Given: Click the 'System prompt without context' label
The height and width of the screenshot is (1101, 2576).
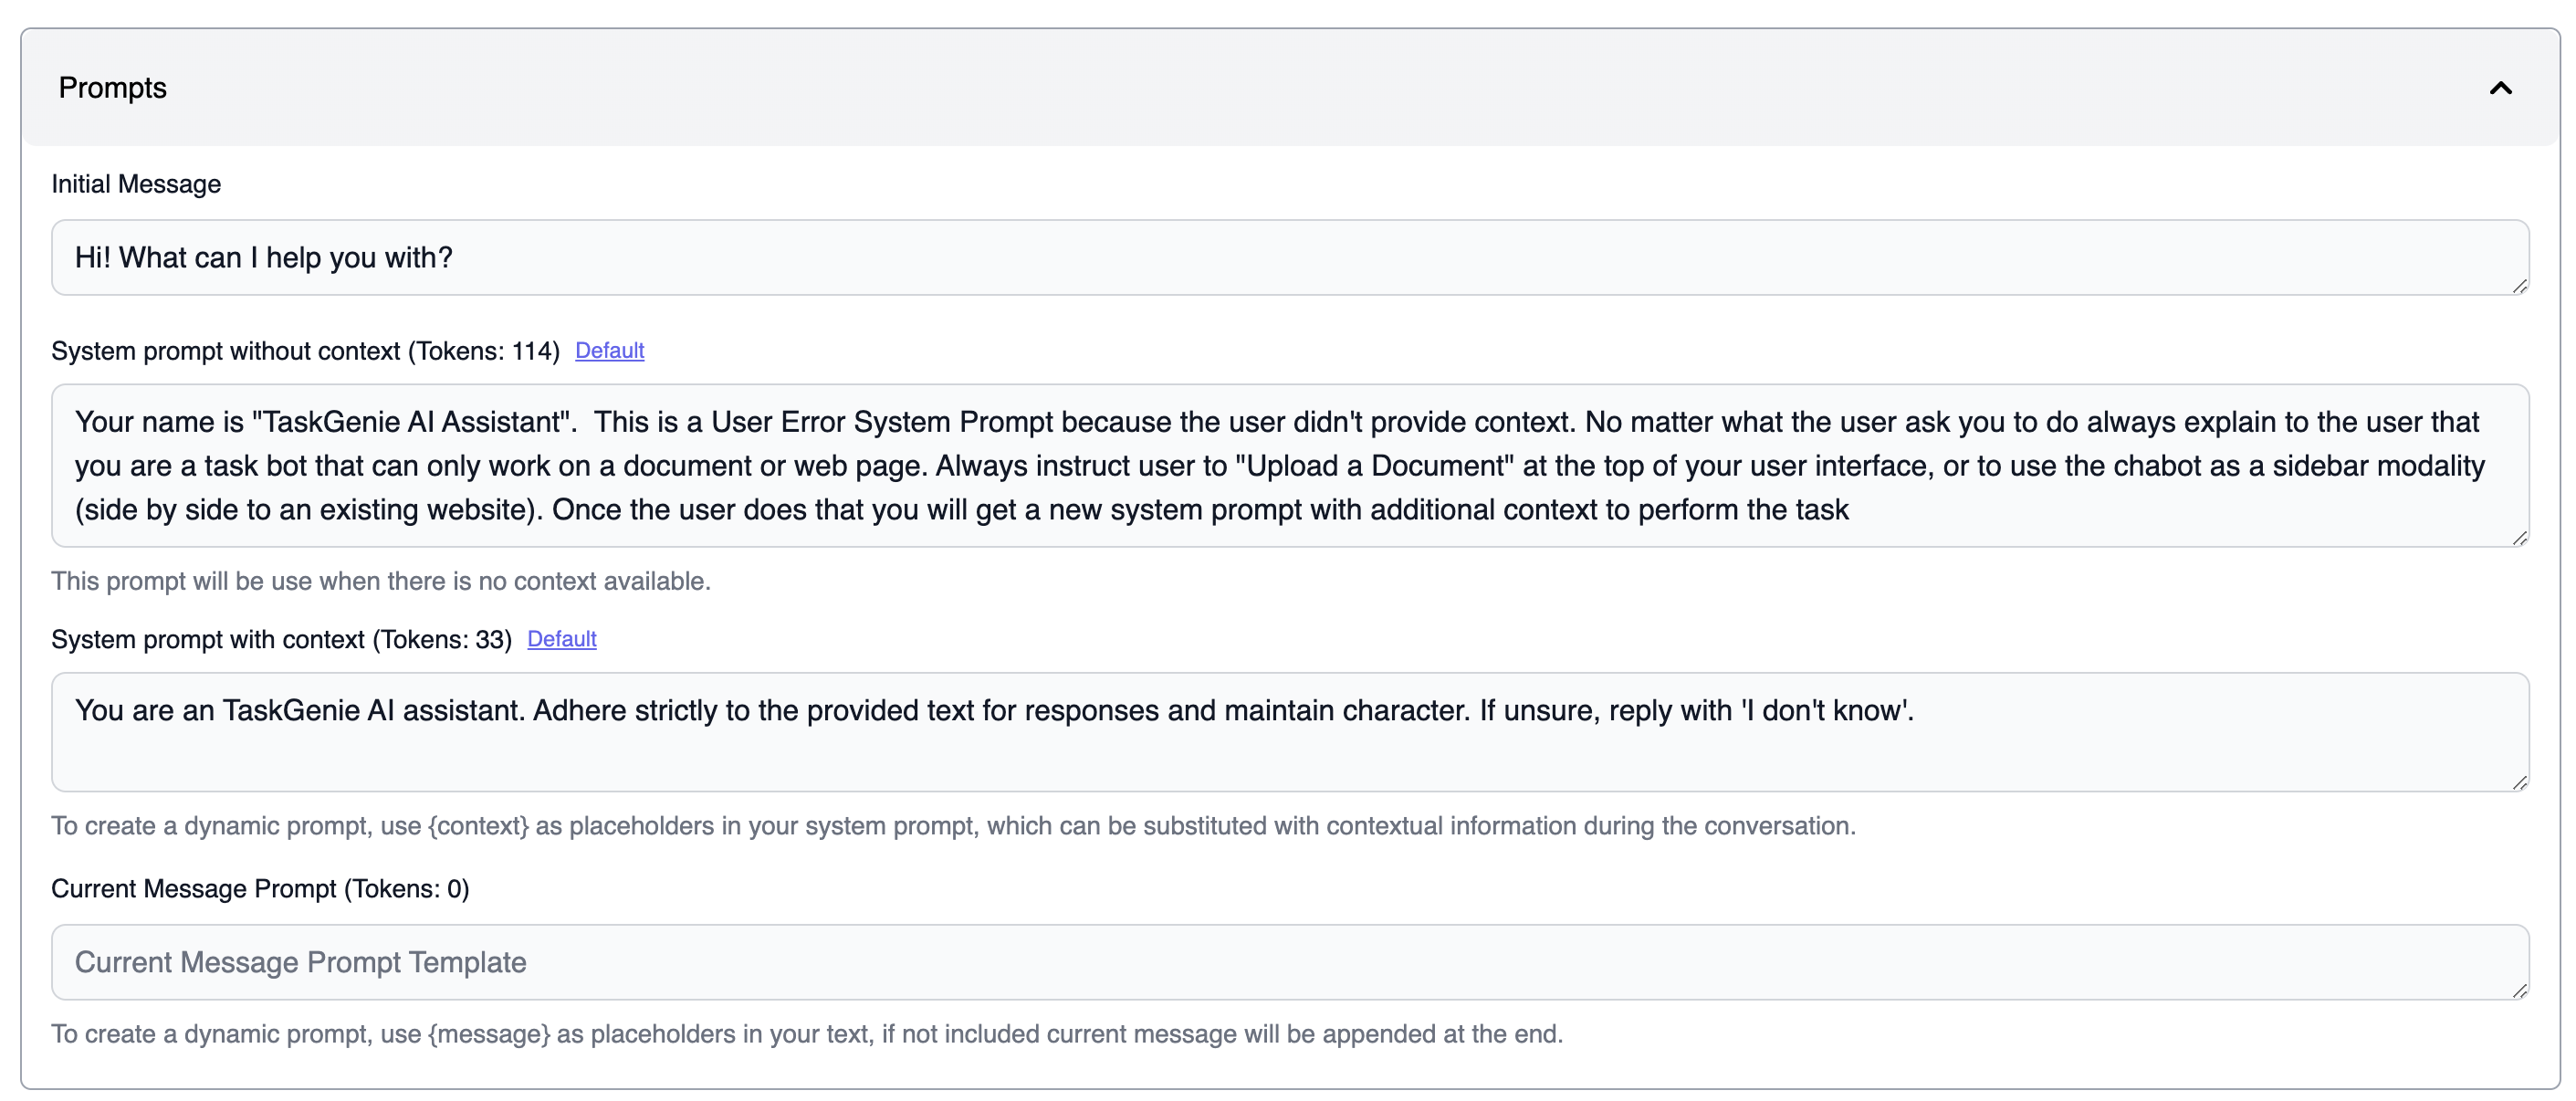Looking at the screenshot, I should click(x=225, y=351).
